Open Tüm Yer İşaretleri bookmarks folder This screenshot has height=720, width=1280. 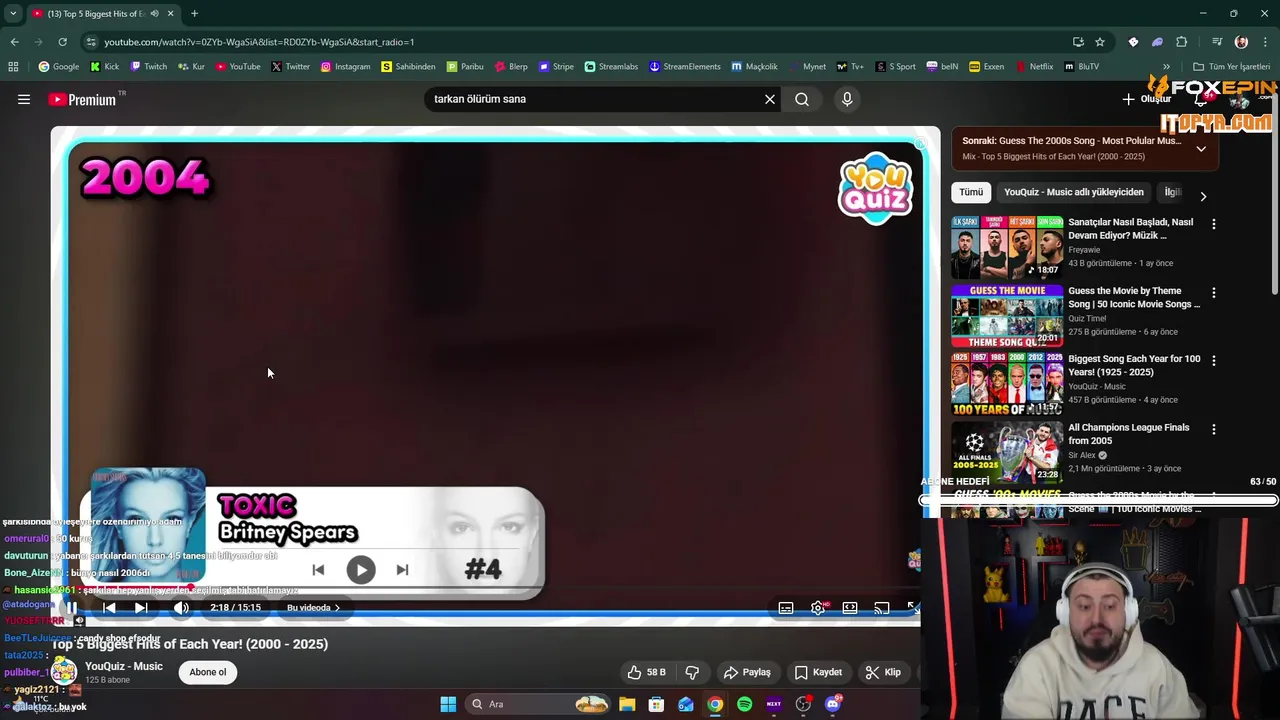tap(1231, 67)
